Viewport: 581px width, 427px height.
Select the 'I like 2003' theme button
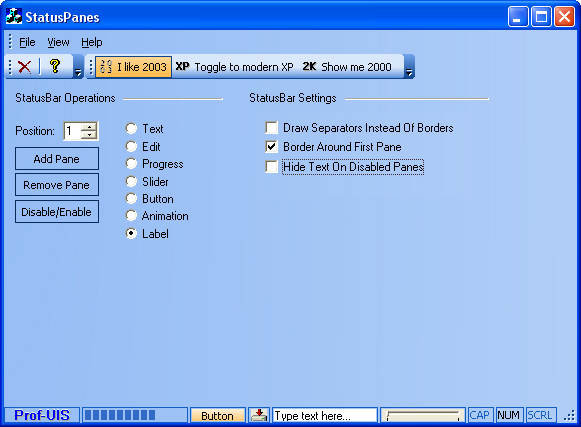(x=133, y=67)
